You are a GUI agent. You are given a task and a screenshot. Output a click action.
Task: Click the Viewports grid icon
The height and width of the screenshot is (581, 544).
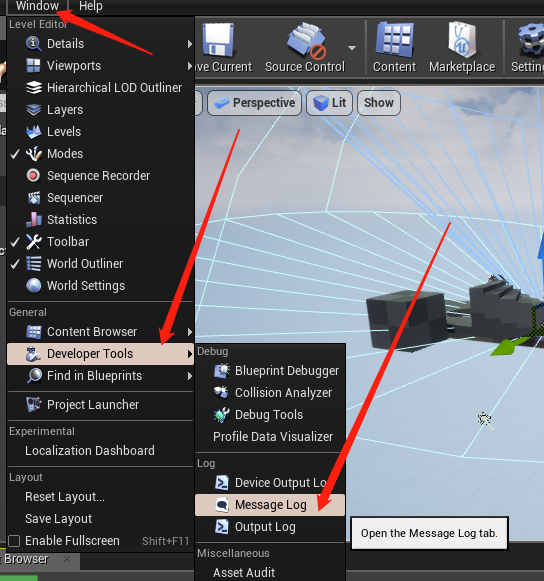(x=34, y=66)
